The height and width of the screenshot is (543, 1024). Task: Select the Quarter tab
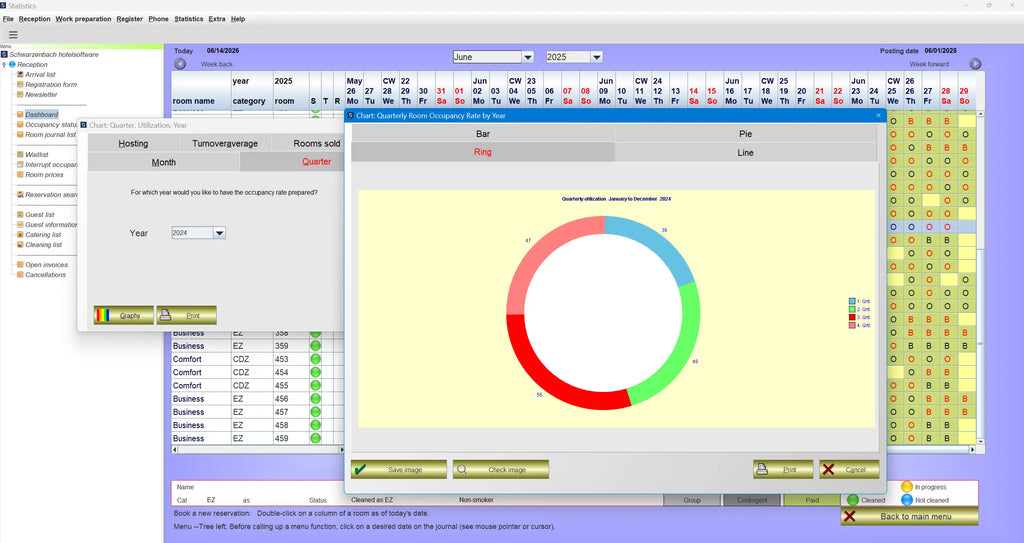tap(292, 162)
